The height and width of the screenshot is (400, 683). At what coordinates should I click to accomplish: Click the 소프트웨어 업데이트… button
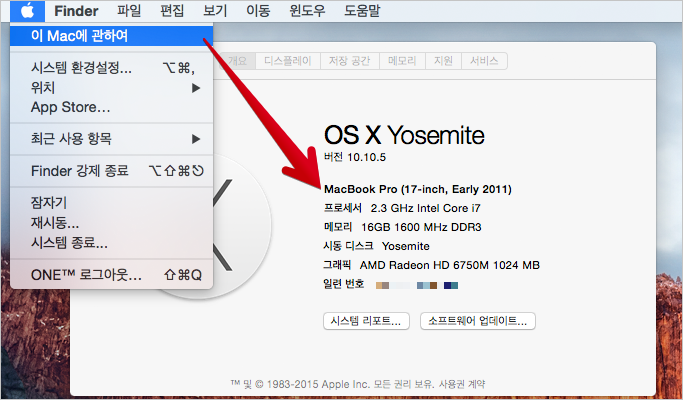478,321
